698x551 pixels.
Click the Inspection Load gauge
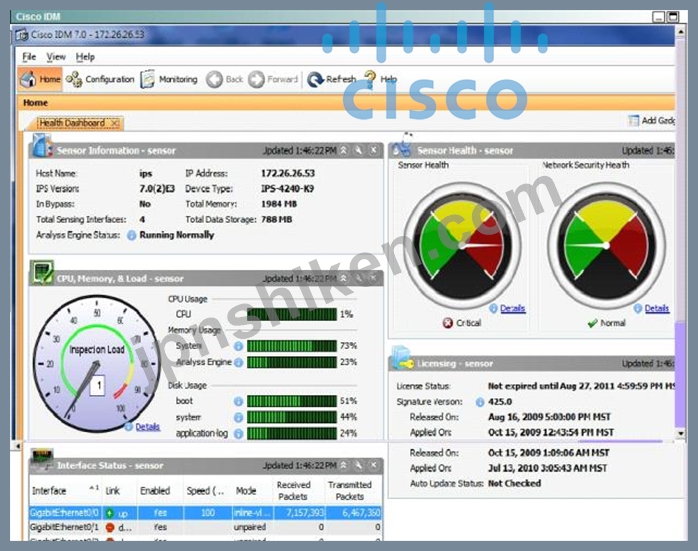(97, 363)
